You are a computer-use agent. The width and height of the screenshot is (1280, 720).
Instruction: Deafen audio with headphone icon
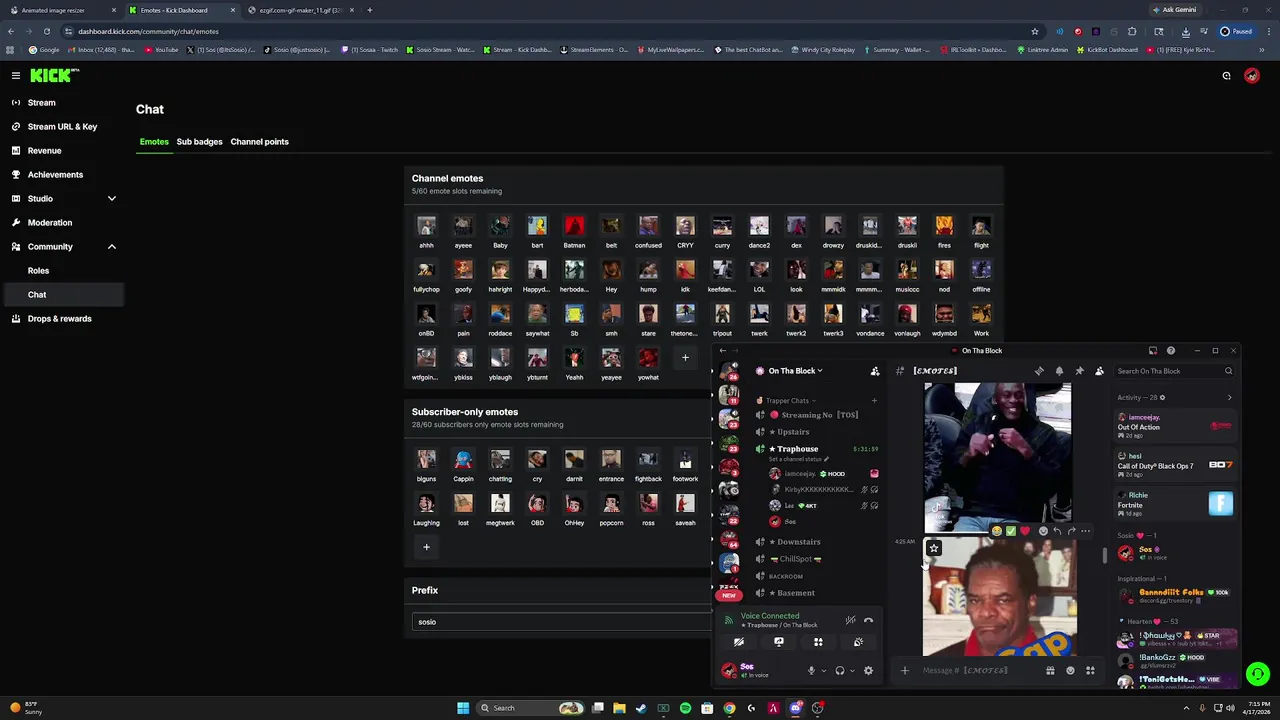(840, 671)
